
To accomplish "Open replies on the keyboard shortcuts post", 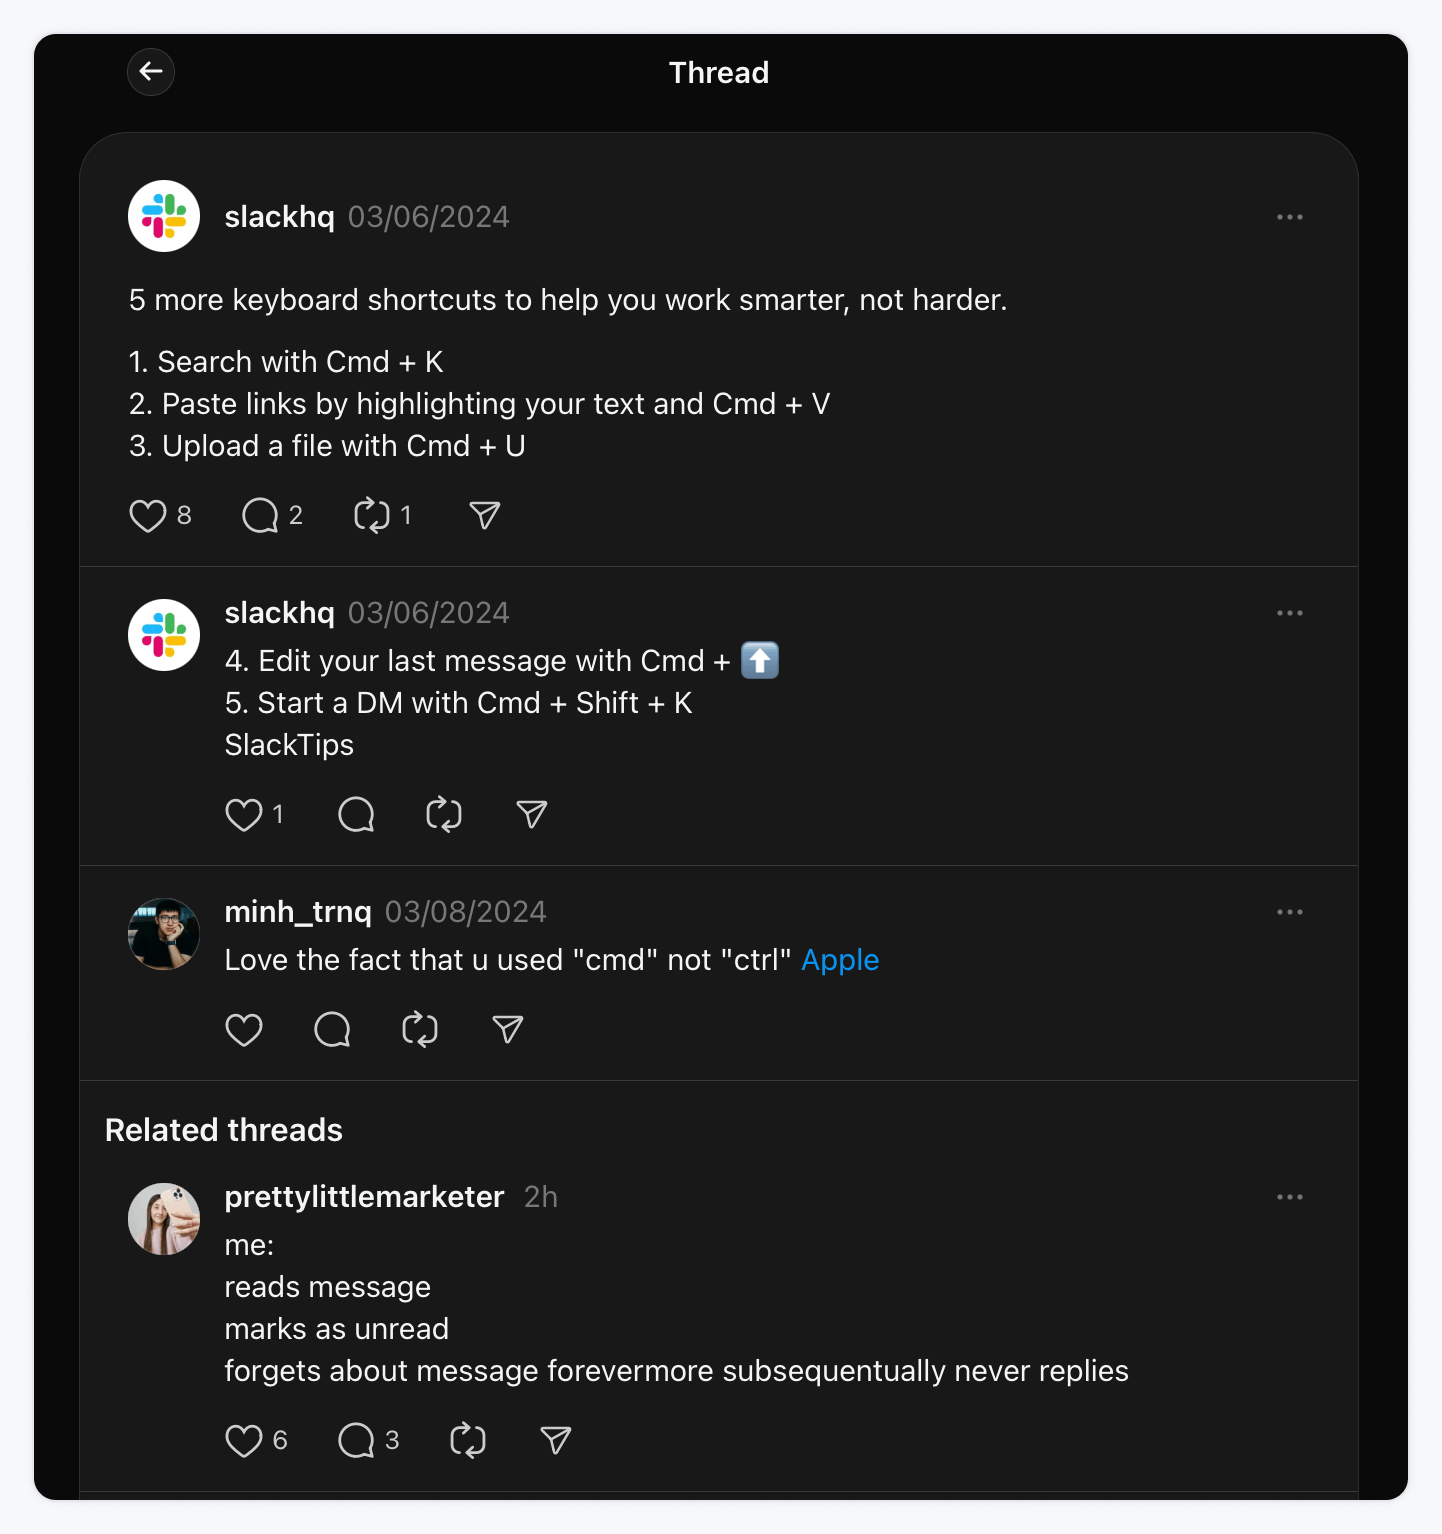I will (x=261, y=515).
